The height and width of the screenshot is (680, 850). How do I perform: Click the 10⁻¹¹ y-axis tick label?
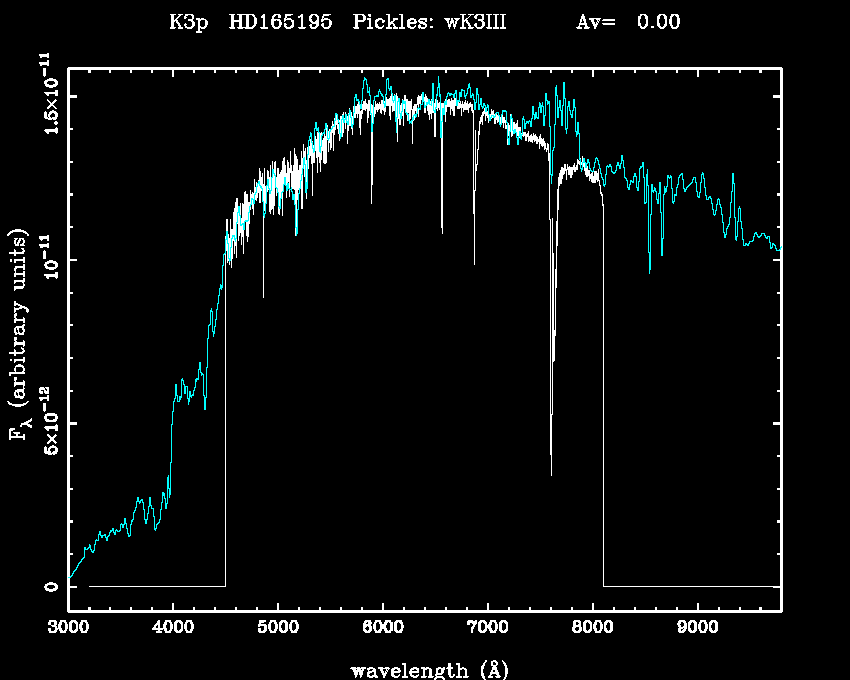pyautogui.click(x=45, y=260)
